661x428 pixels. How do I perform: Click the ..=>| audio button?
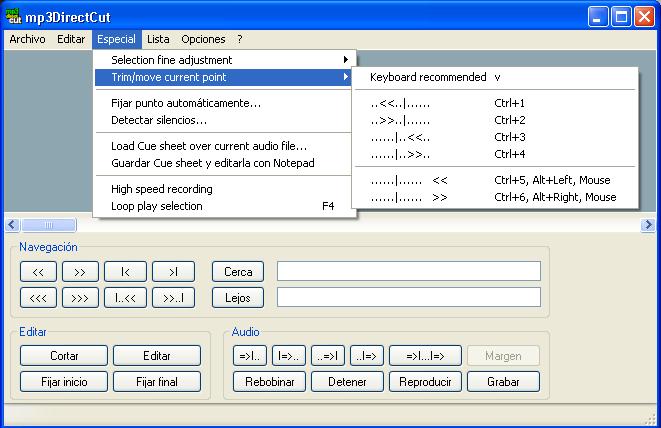pyautogui.click(x=328, y=356)
